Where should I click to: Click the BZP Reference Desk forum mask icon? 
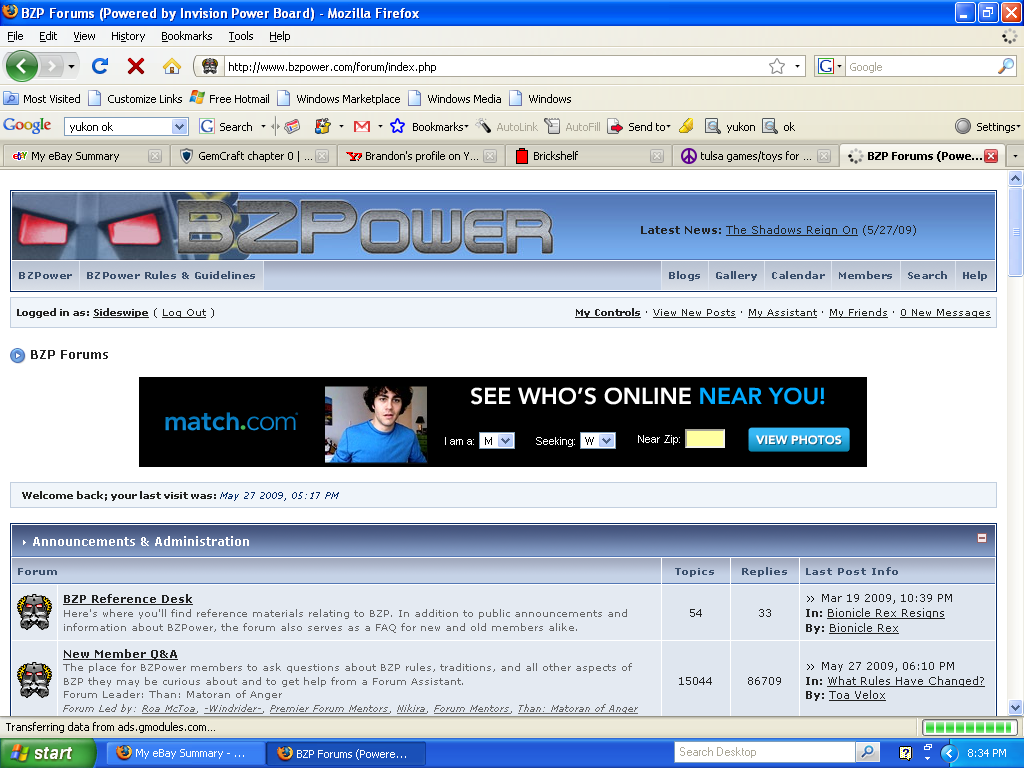coord(34,610)
